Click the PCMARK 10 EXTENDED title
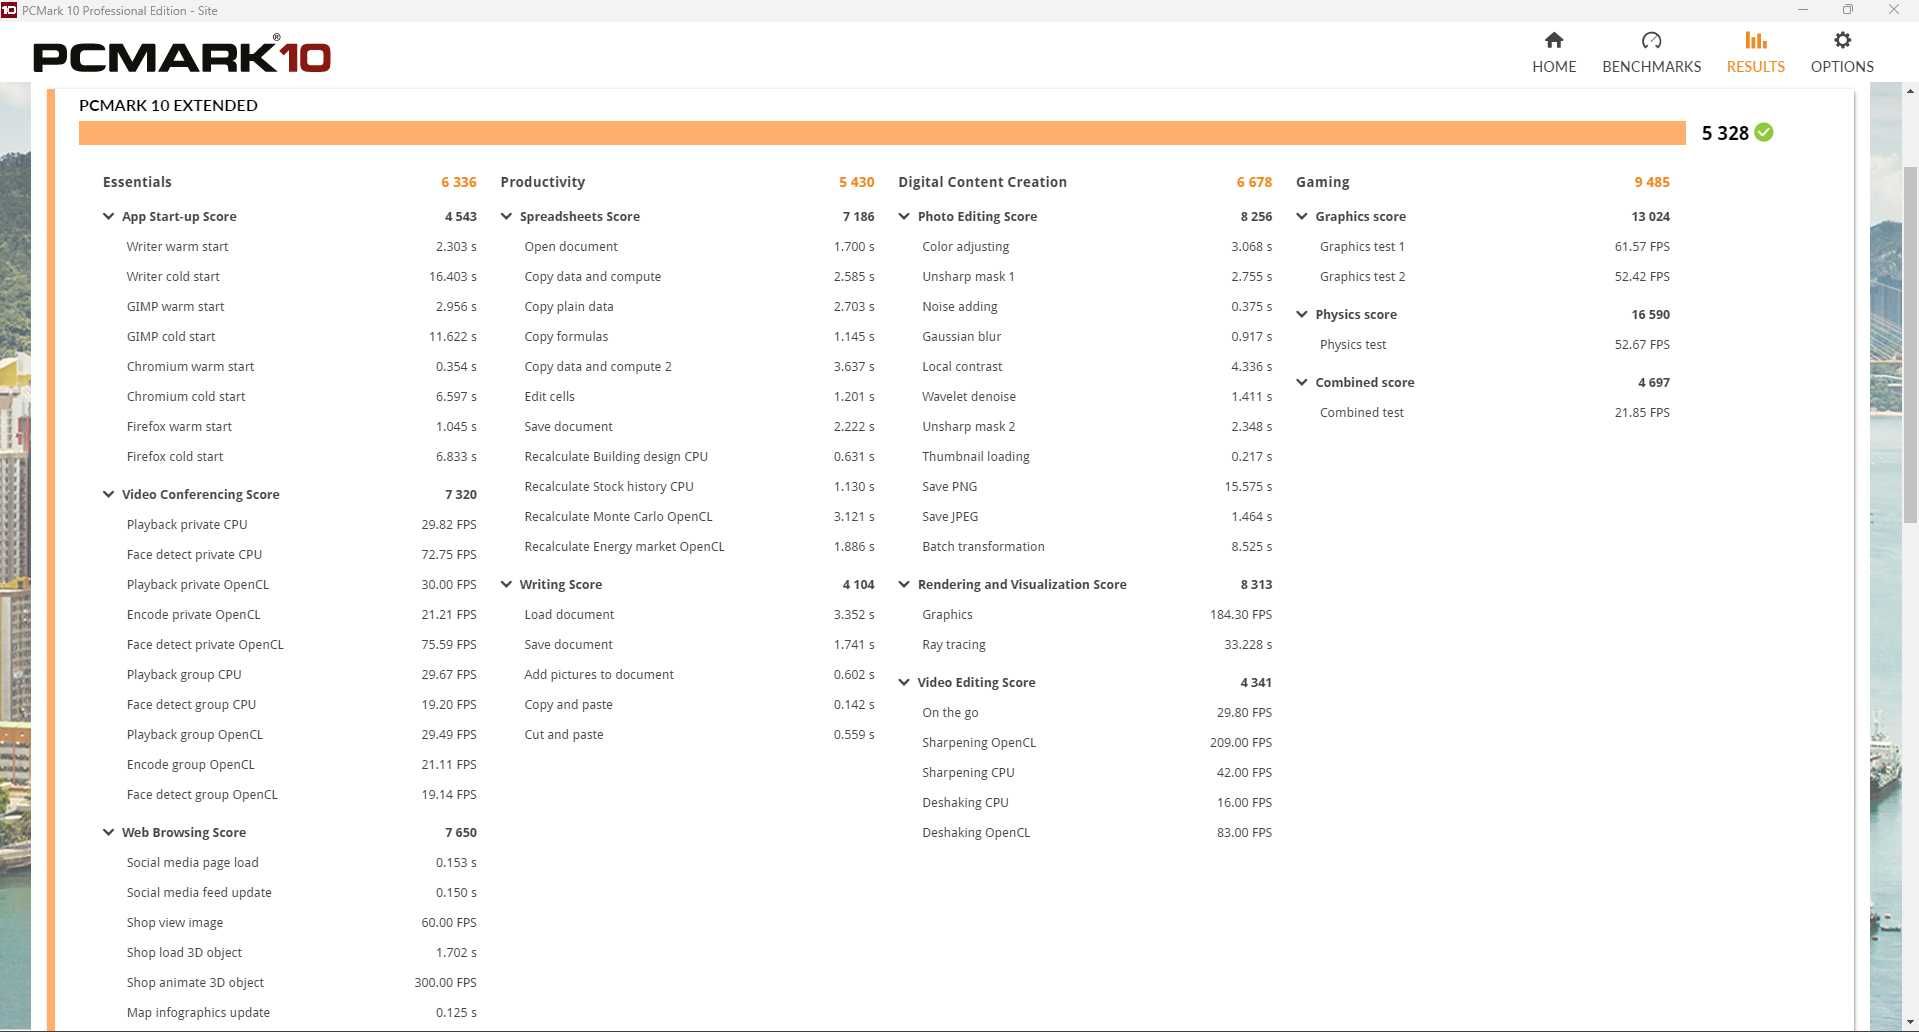This screenshot has width=1919, height=1032. [x=168, y=105]
